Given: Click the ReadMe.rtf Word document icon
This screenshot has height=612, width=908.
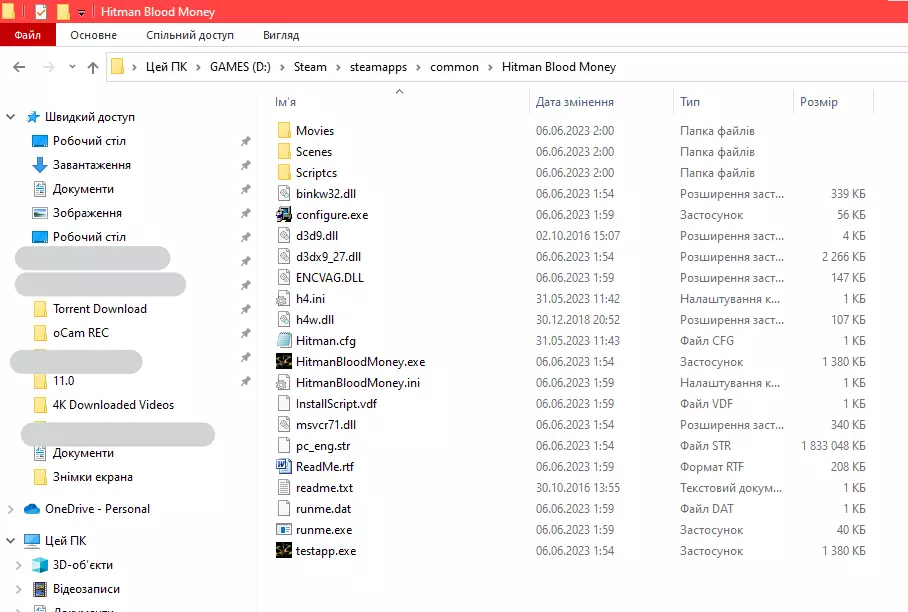Looking at the screenshot, I should click(x=284, y=466).
